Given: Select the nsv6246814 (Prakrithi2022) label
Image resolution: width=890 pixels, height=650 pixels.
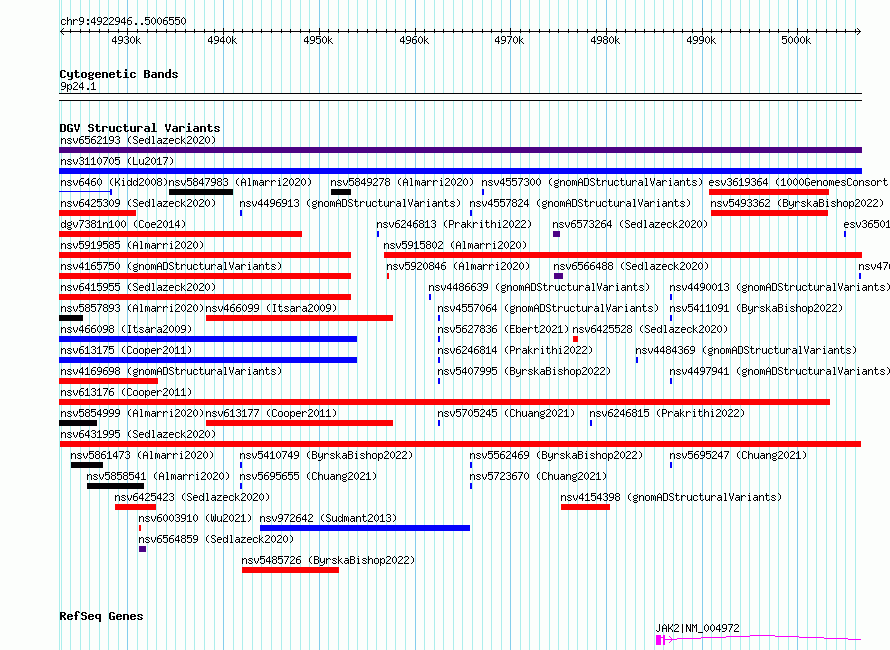Looking at the screenshot, I should click(515, 350).
